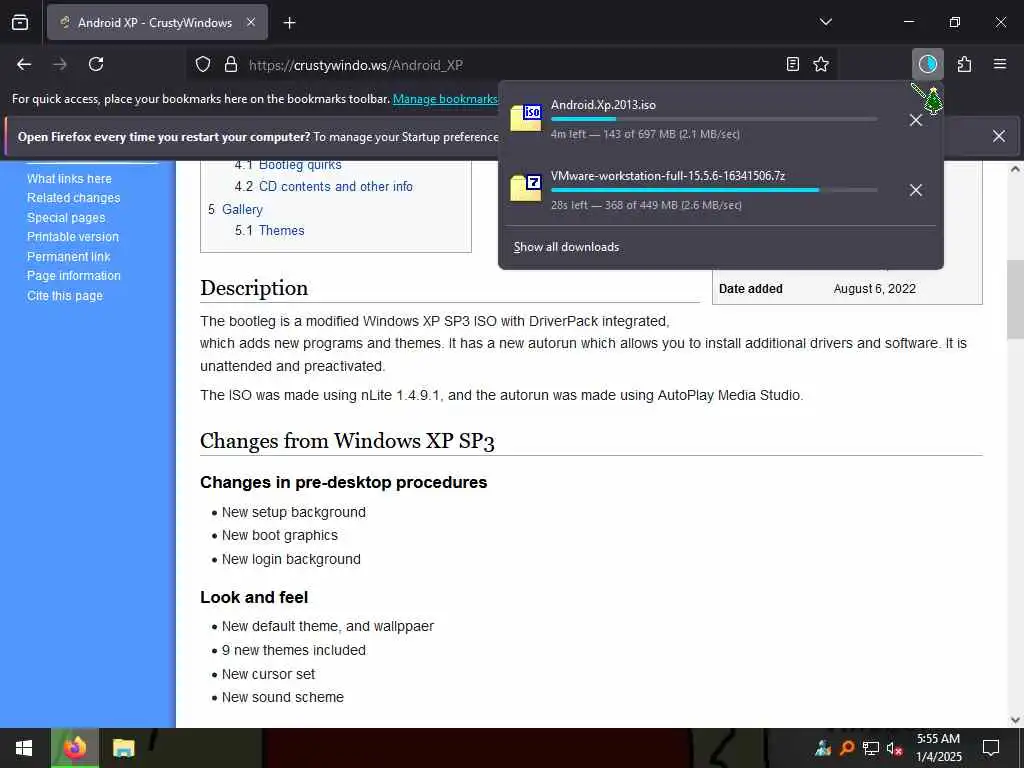Click Firefox in the taskbar

click(x=75, y=748)
